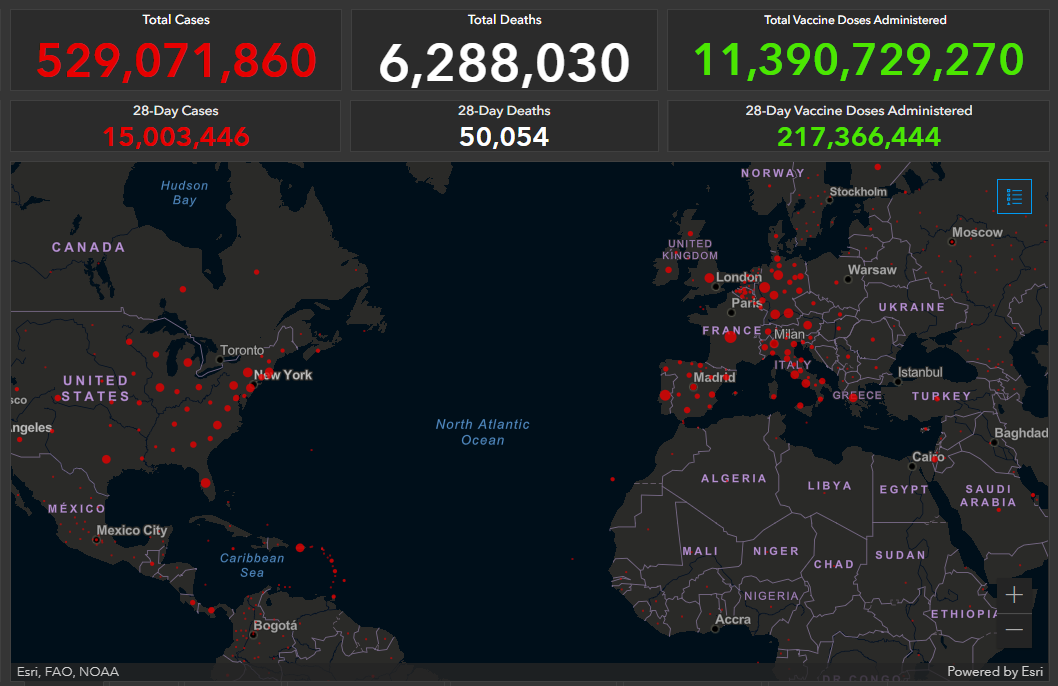Click the New York label on the map
1058x686 pixels.
coord(283,375)
